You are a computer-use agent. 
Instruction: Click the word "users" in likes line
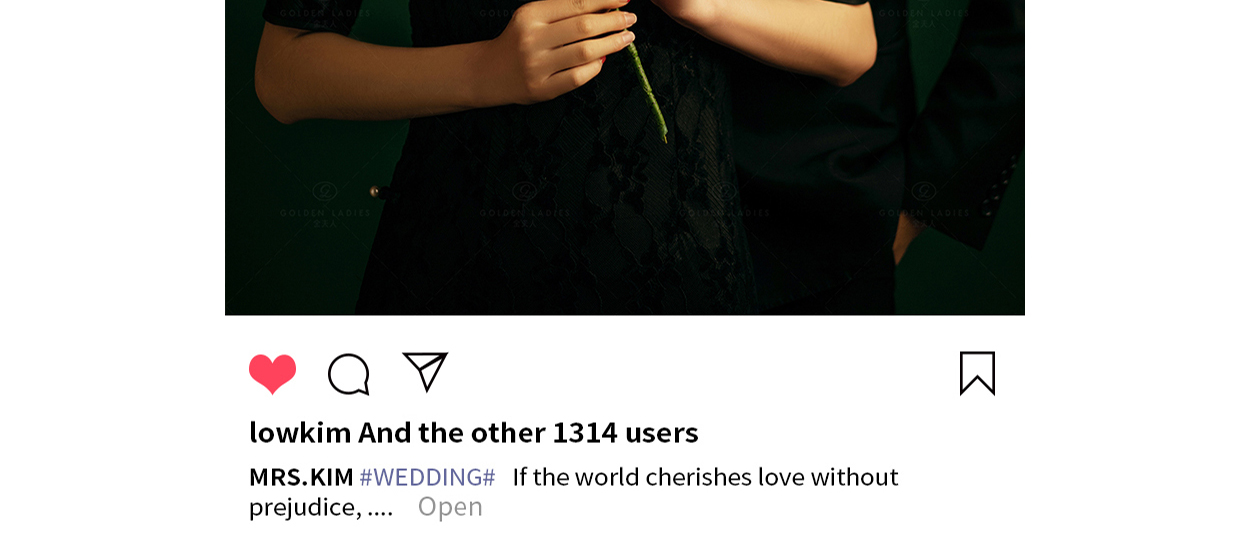coord(662,432)
